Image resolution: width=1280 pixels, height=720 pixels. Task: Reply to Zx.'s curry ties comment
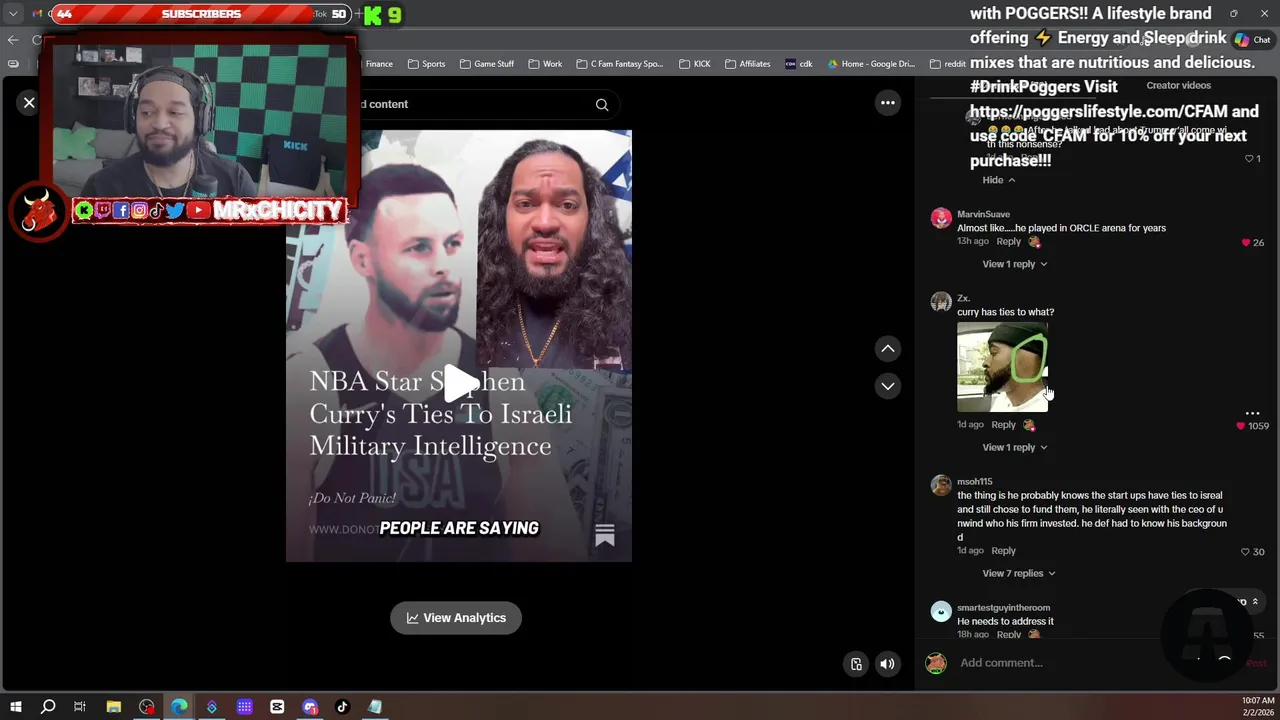(1003, 425)
